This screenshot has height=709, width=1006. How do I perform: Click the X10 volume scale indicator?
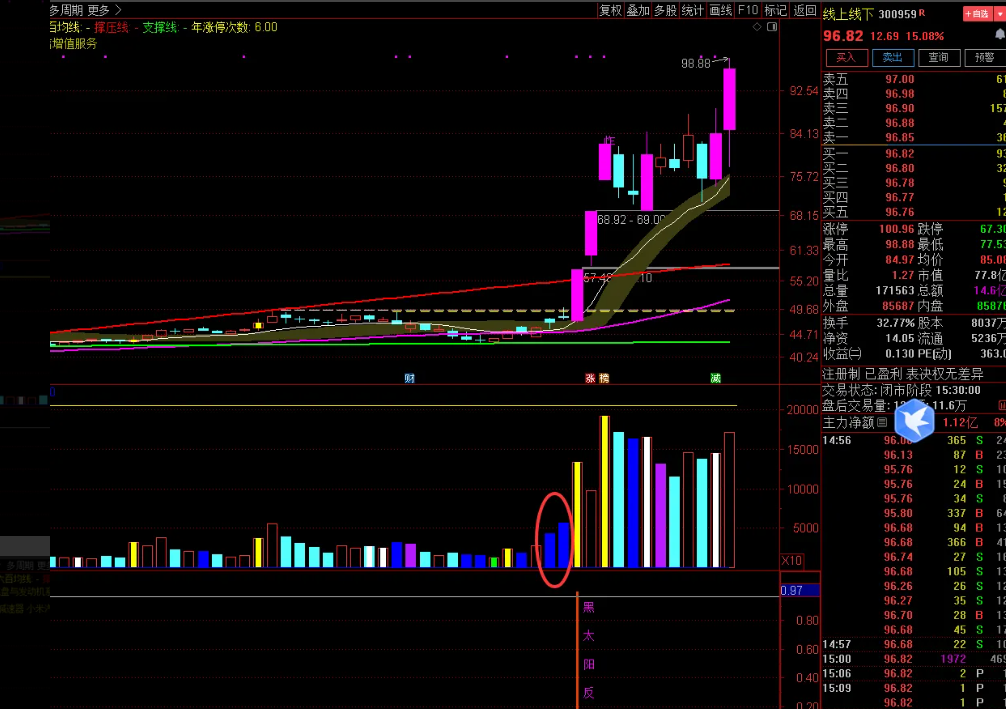tap(791, 560)
